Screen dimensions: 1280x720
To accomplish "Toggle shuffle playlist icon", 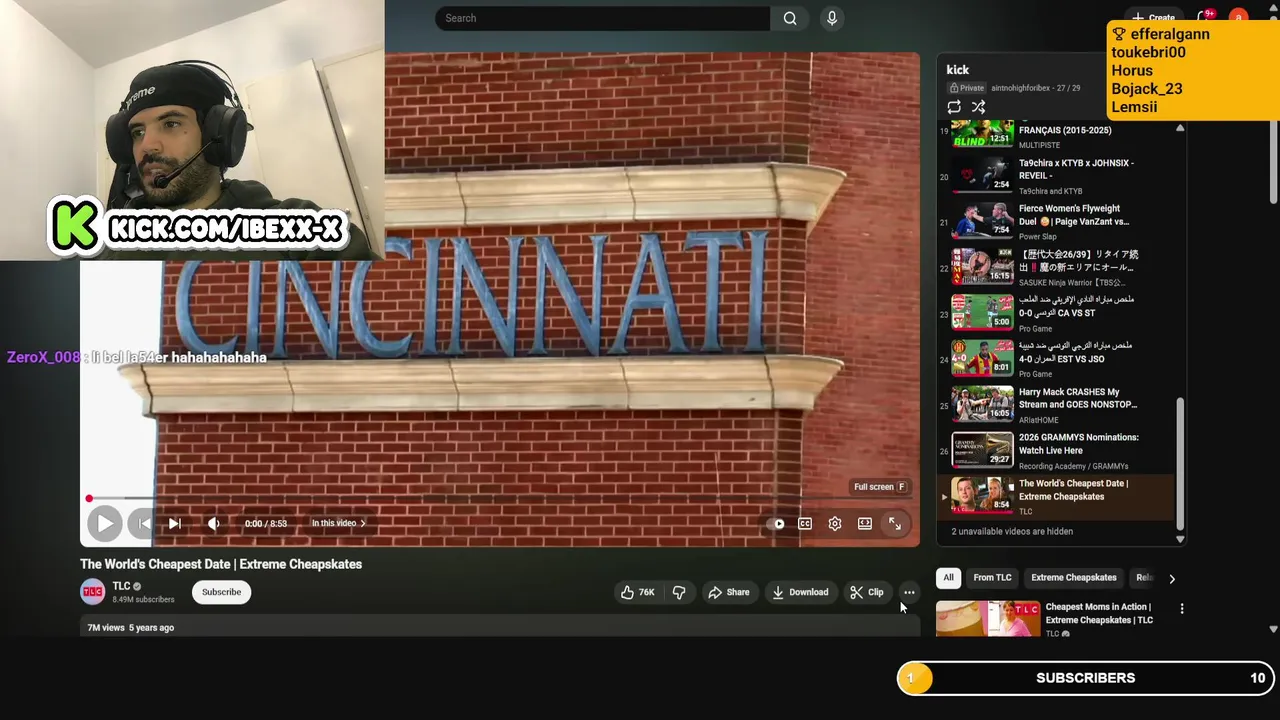I will click(978, 107).
